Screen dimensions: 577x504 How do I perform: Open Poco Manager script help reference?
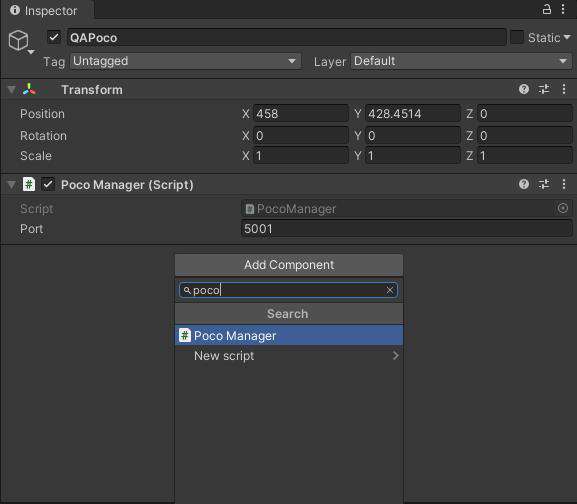(524, 184)
